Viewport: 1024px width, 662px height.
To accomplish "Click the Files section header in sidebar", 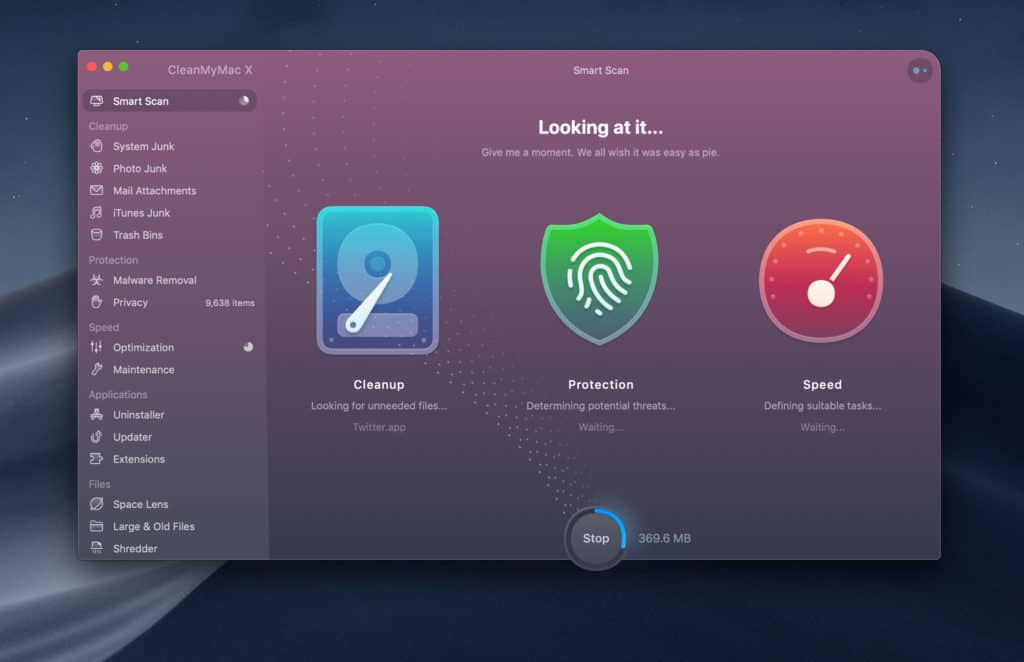I will click(99, 484).
